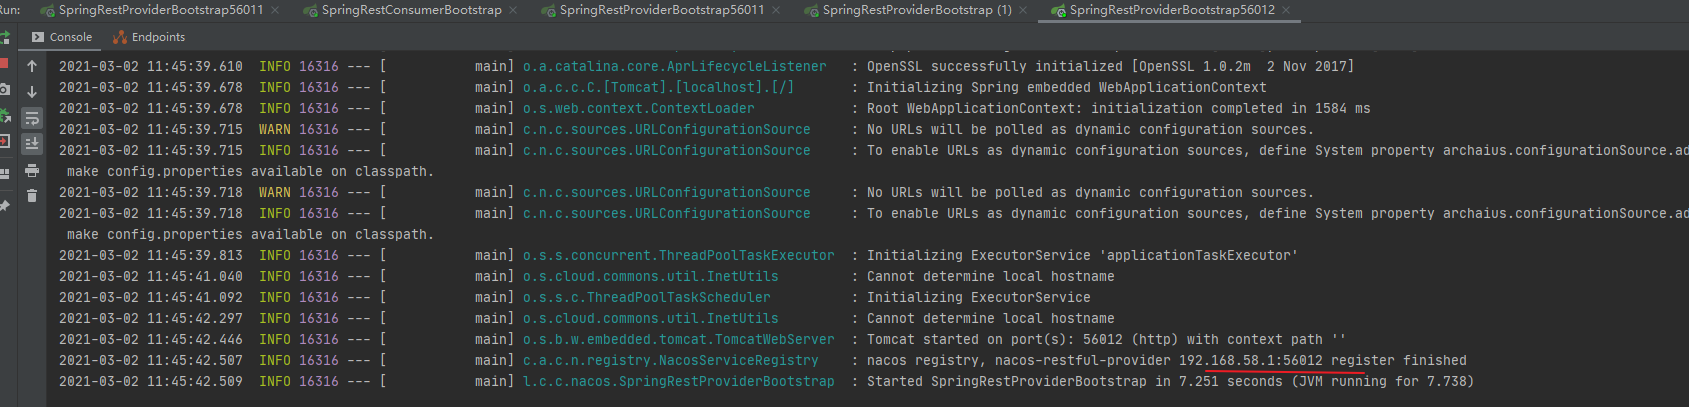Click the Rerun green arrows icon

click(4, 38)
